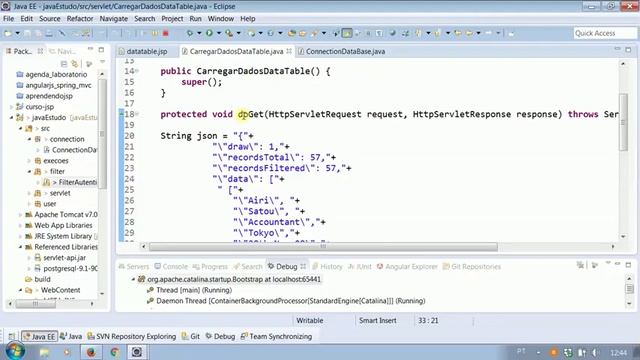Viewport: 640px width, 360px height.
Task: Switch to Java perspective button
Action: [x=71, y=336]
